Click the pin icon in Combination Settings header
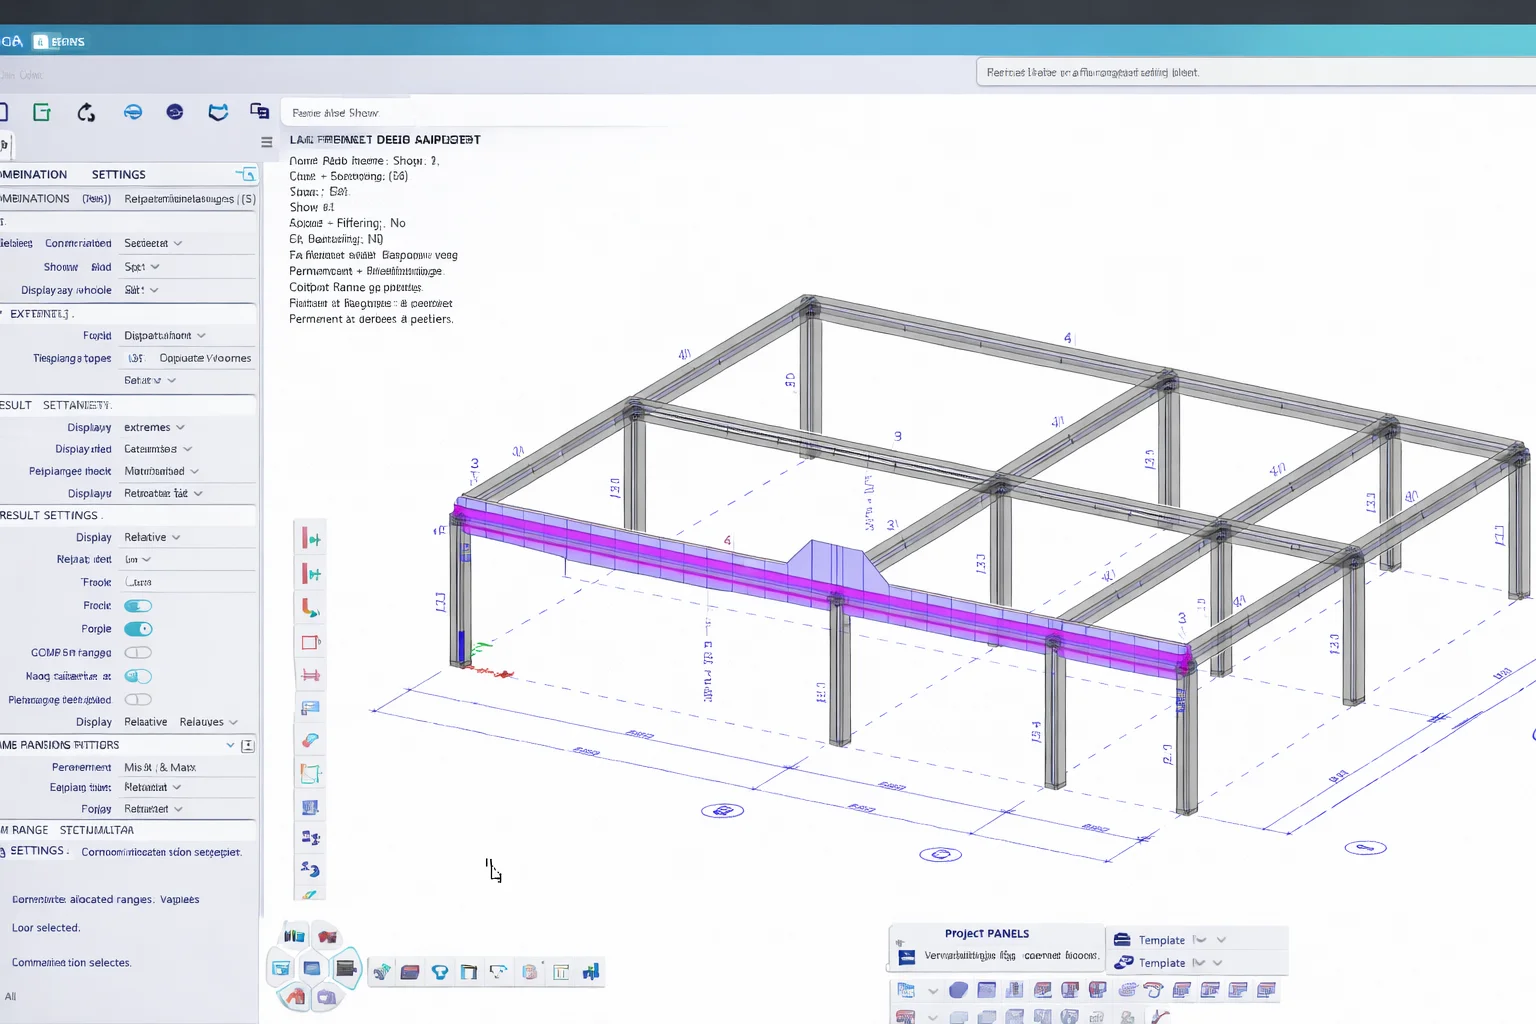 tap(246, 175)
